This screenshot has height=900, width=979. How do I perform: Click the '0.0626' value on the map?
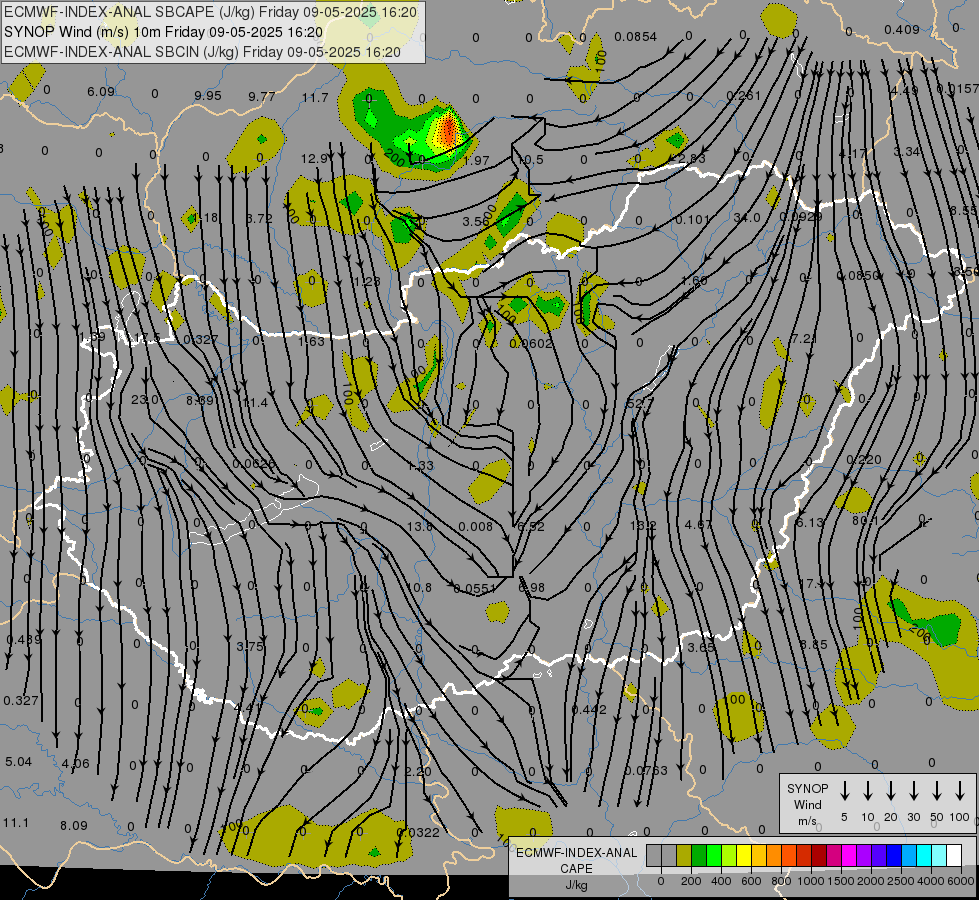pyautogui.click(x=253, y=463)
